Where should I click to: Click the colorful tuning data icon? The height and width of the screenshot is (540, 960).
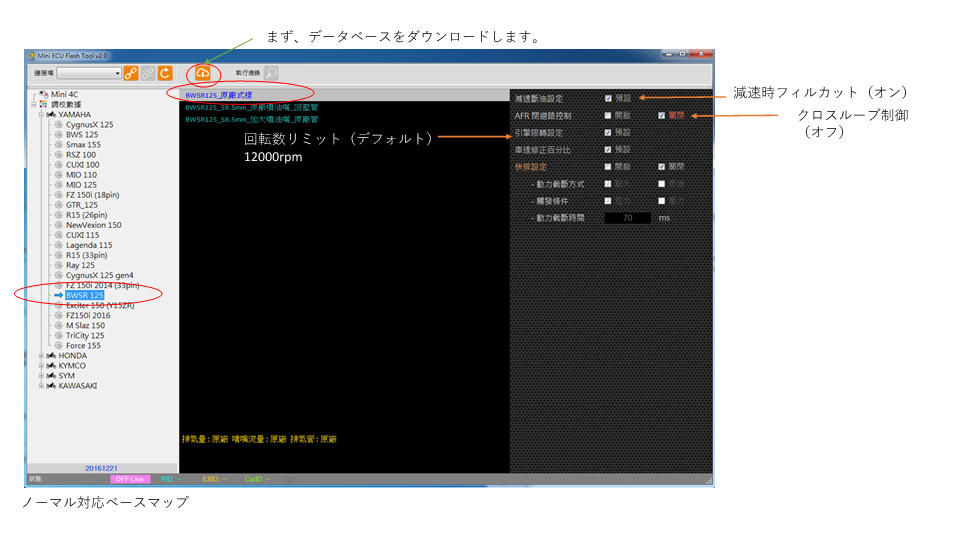43,104
